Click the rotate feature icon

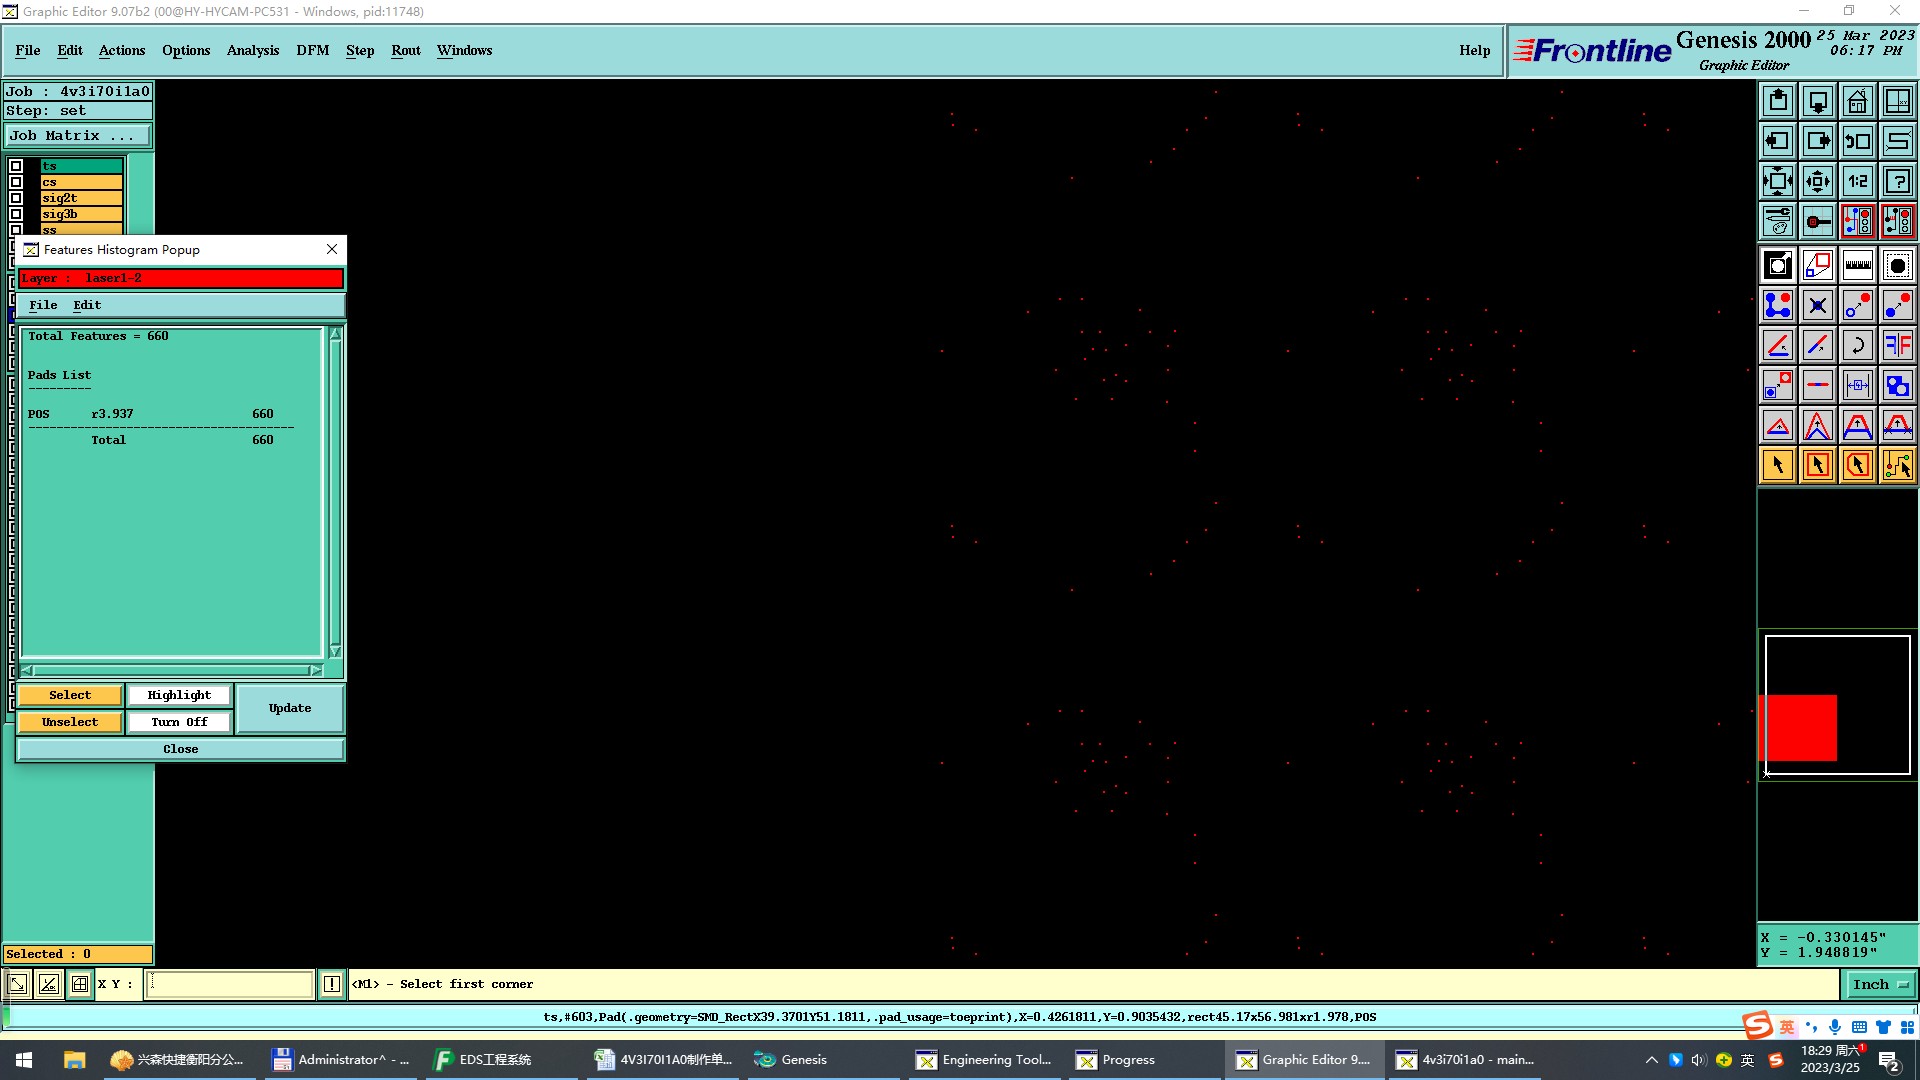pyautogui.click(x=1857, y=345)
